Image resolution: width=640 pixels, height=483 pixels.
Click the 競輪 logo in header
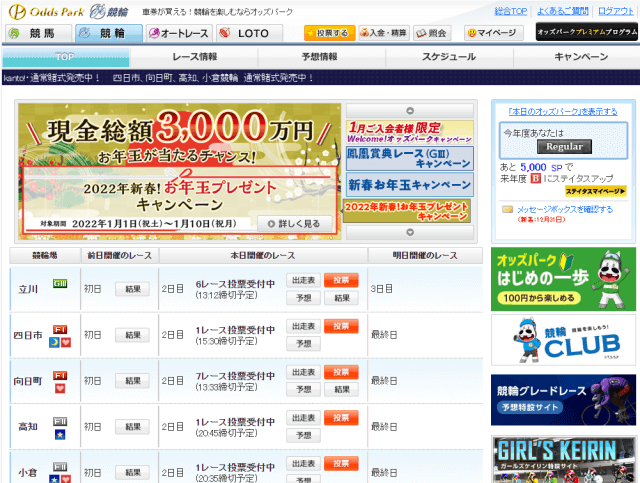tap(109, 12)
